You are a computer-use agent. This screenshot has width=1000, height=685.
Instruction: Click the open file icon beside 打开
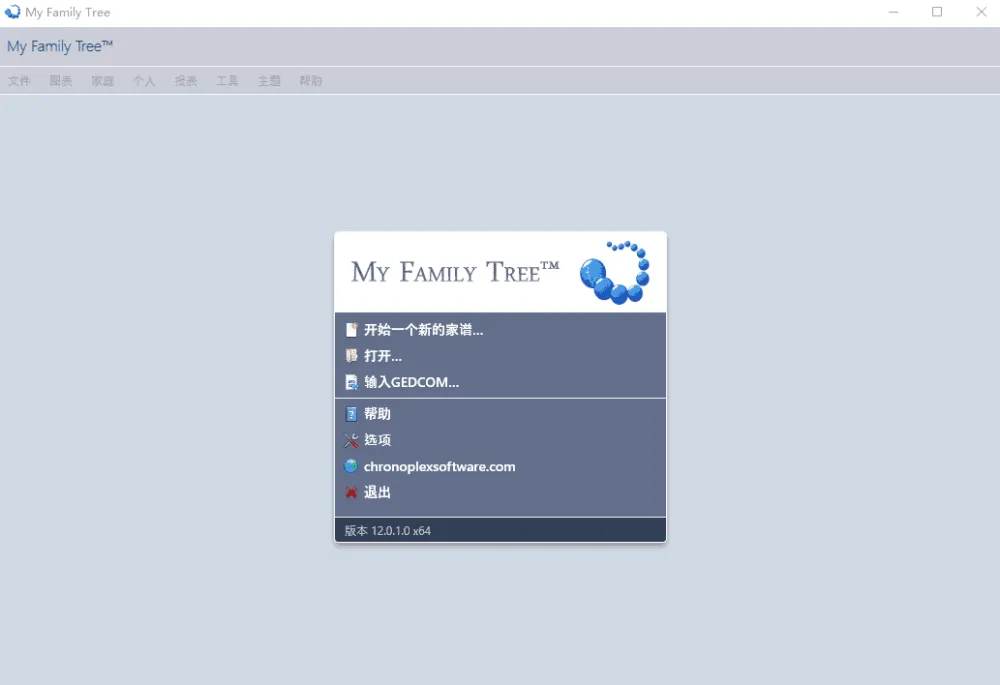tap(351, 355)
